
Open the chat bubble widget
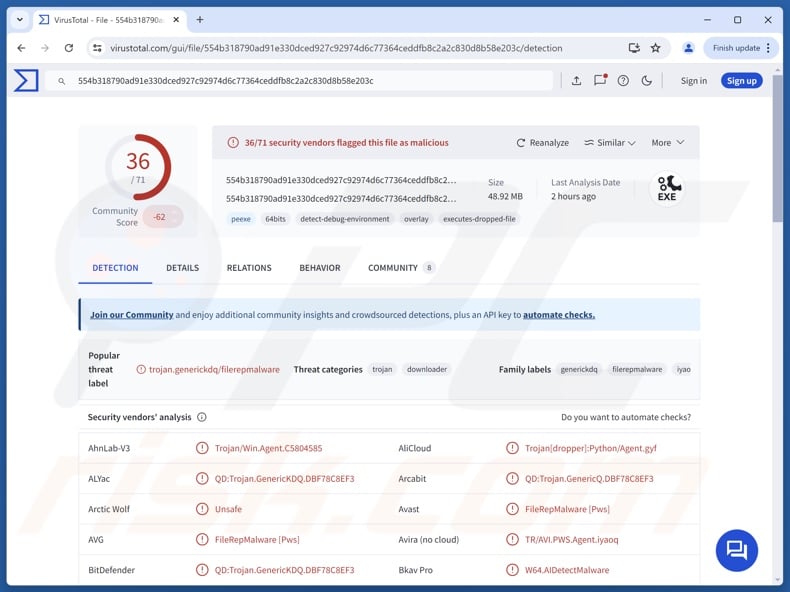(737, 550)
